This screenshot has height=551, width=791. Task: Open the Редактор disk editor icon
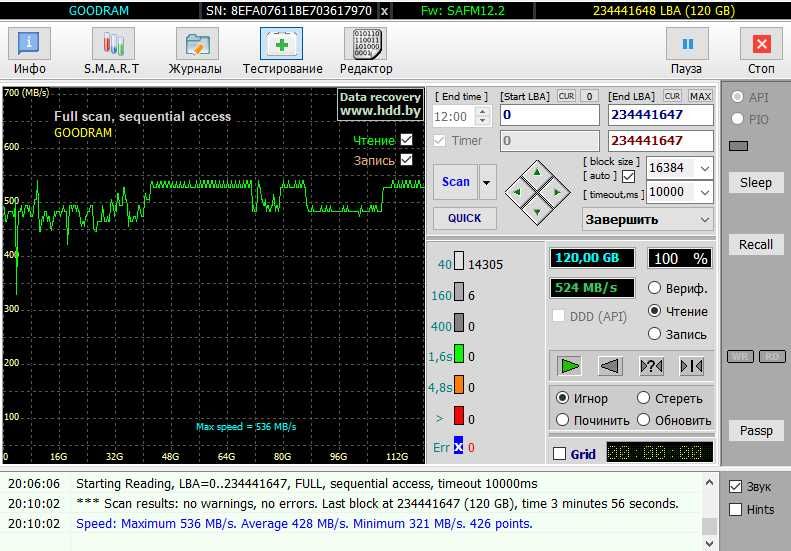365,45
